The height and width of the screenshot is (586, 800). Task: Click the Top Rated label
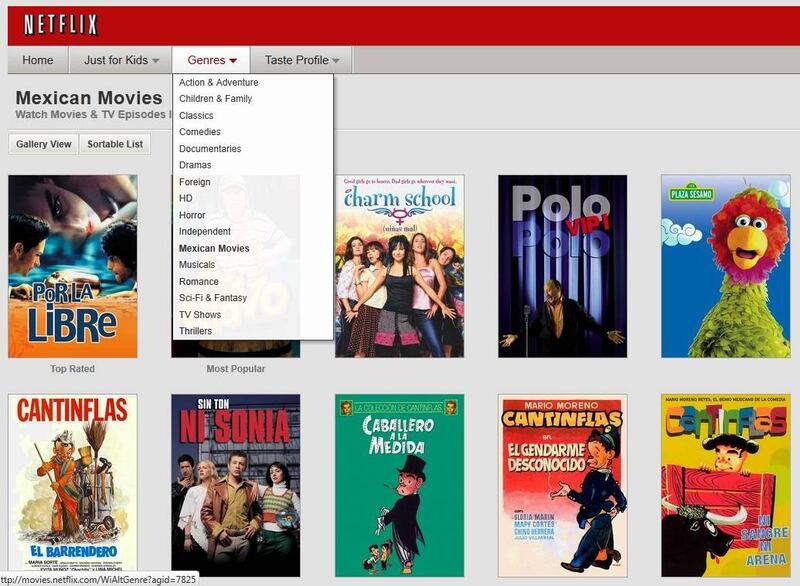click(x=72, y=369)
